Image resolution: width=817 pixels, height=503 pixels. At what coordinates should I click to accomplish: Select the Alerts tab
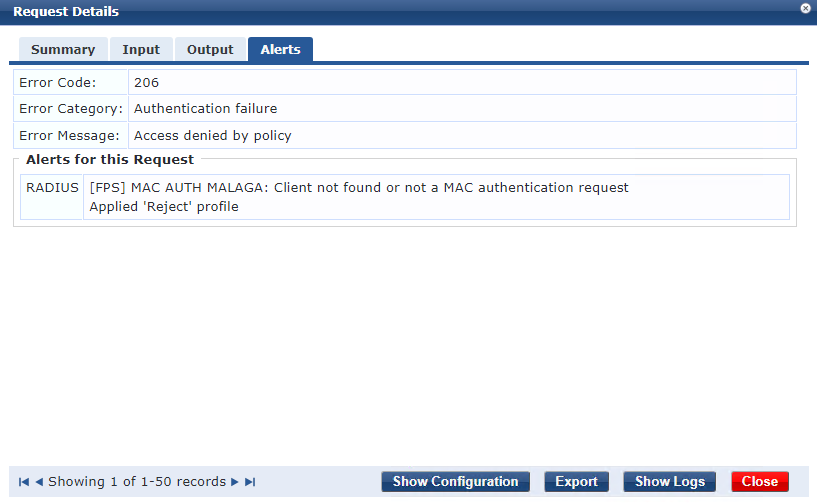tap(280, 49)
